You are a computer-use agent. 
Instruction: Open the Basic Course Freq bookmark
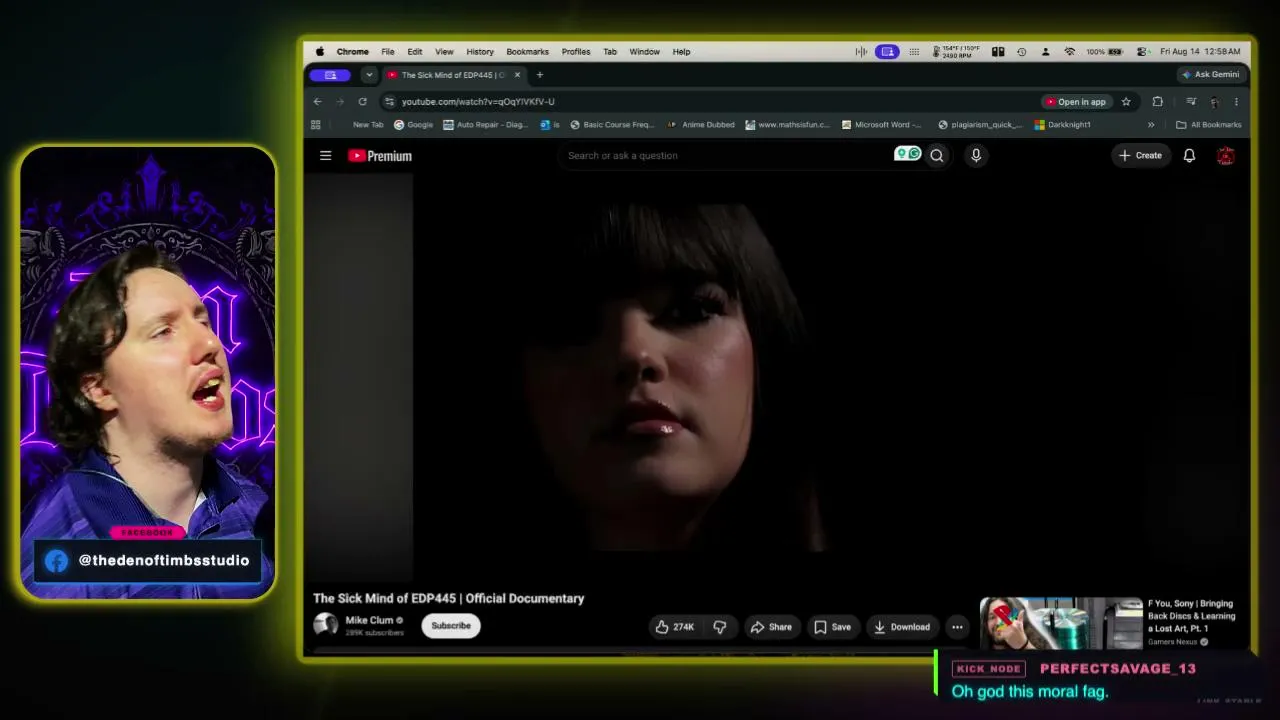pyautogui.click(x=611, y=125)
